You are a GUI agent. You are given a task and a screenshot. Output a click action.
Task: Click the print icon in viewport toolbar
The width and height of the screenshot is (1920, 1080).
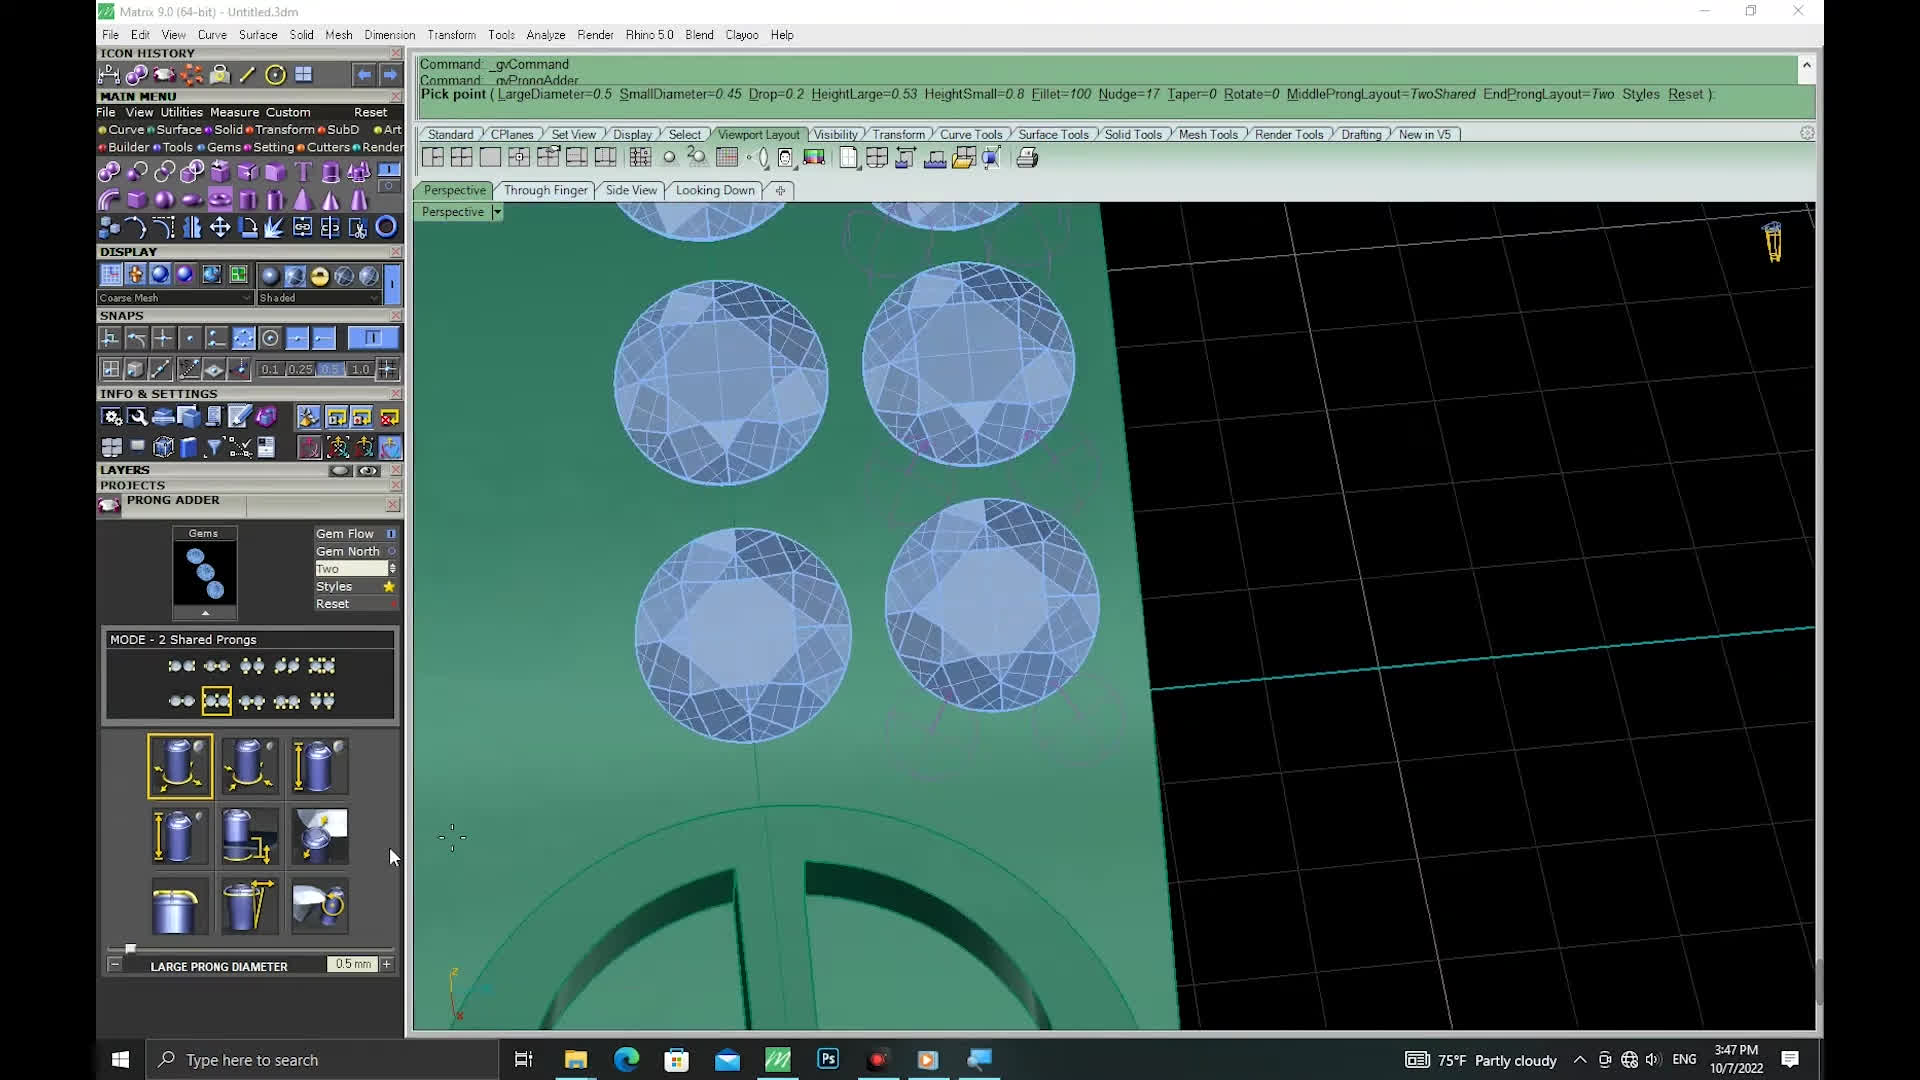pyautogui.click(x=1027, y=158)
